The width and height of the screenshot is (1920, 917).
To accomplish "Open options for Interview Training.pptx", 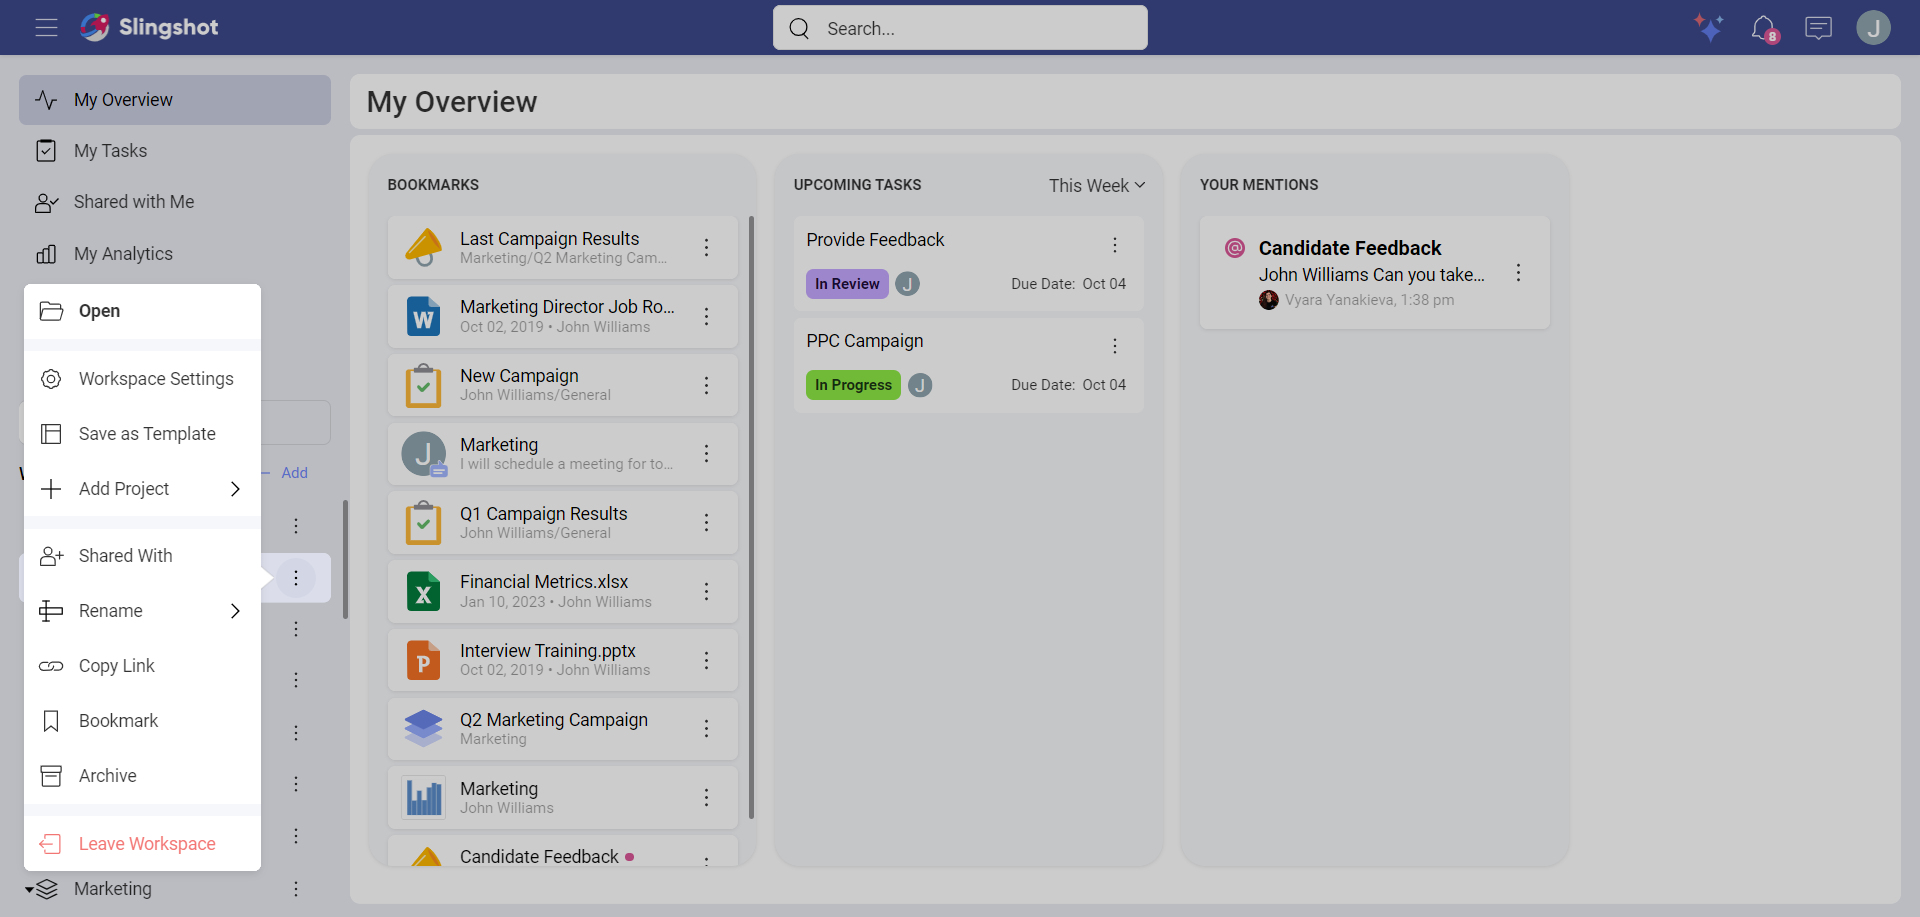I will click(x=706, y=660).
